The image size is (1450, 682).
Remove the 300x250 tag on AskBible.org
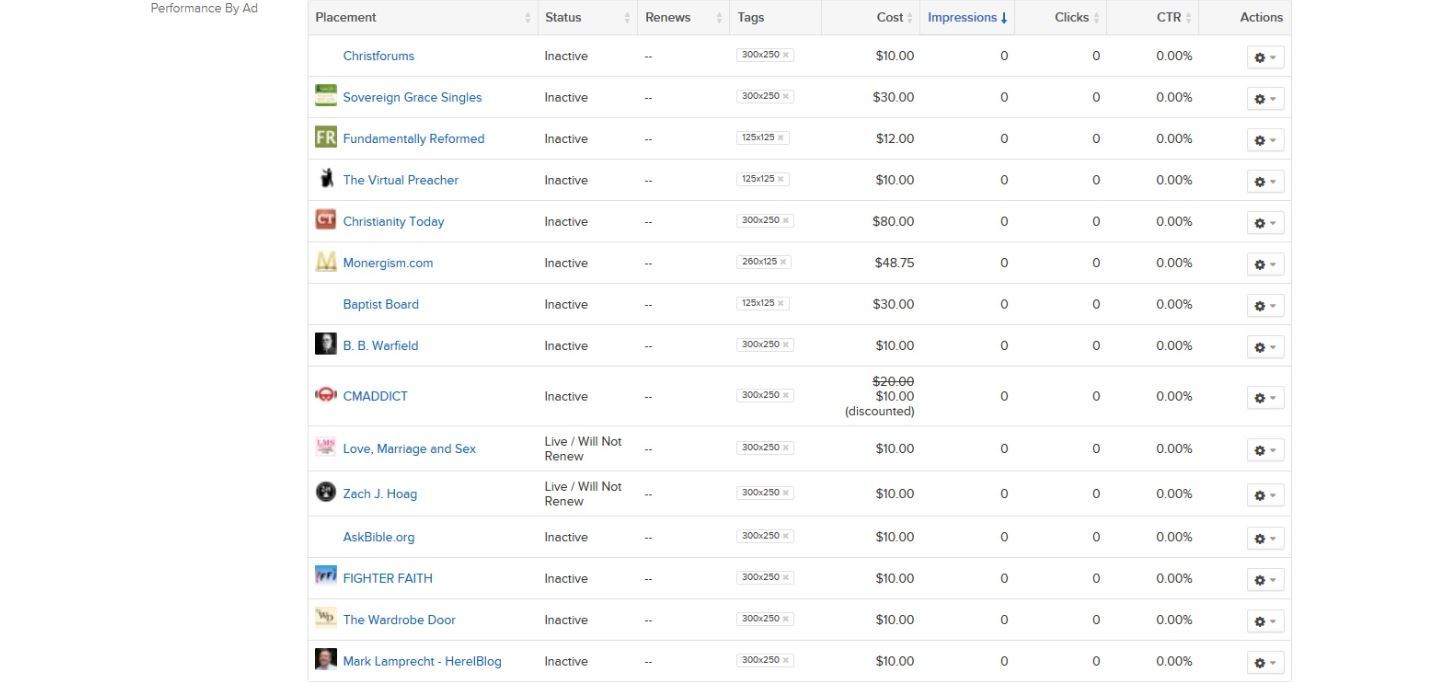786,537
